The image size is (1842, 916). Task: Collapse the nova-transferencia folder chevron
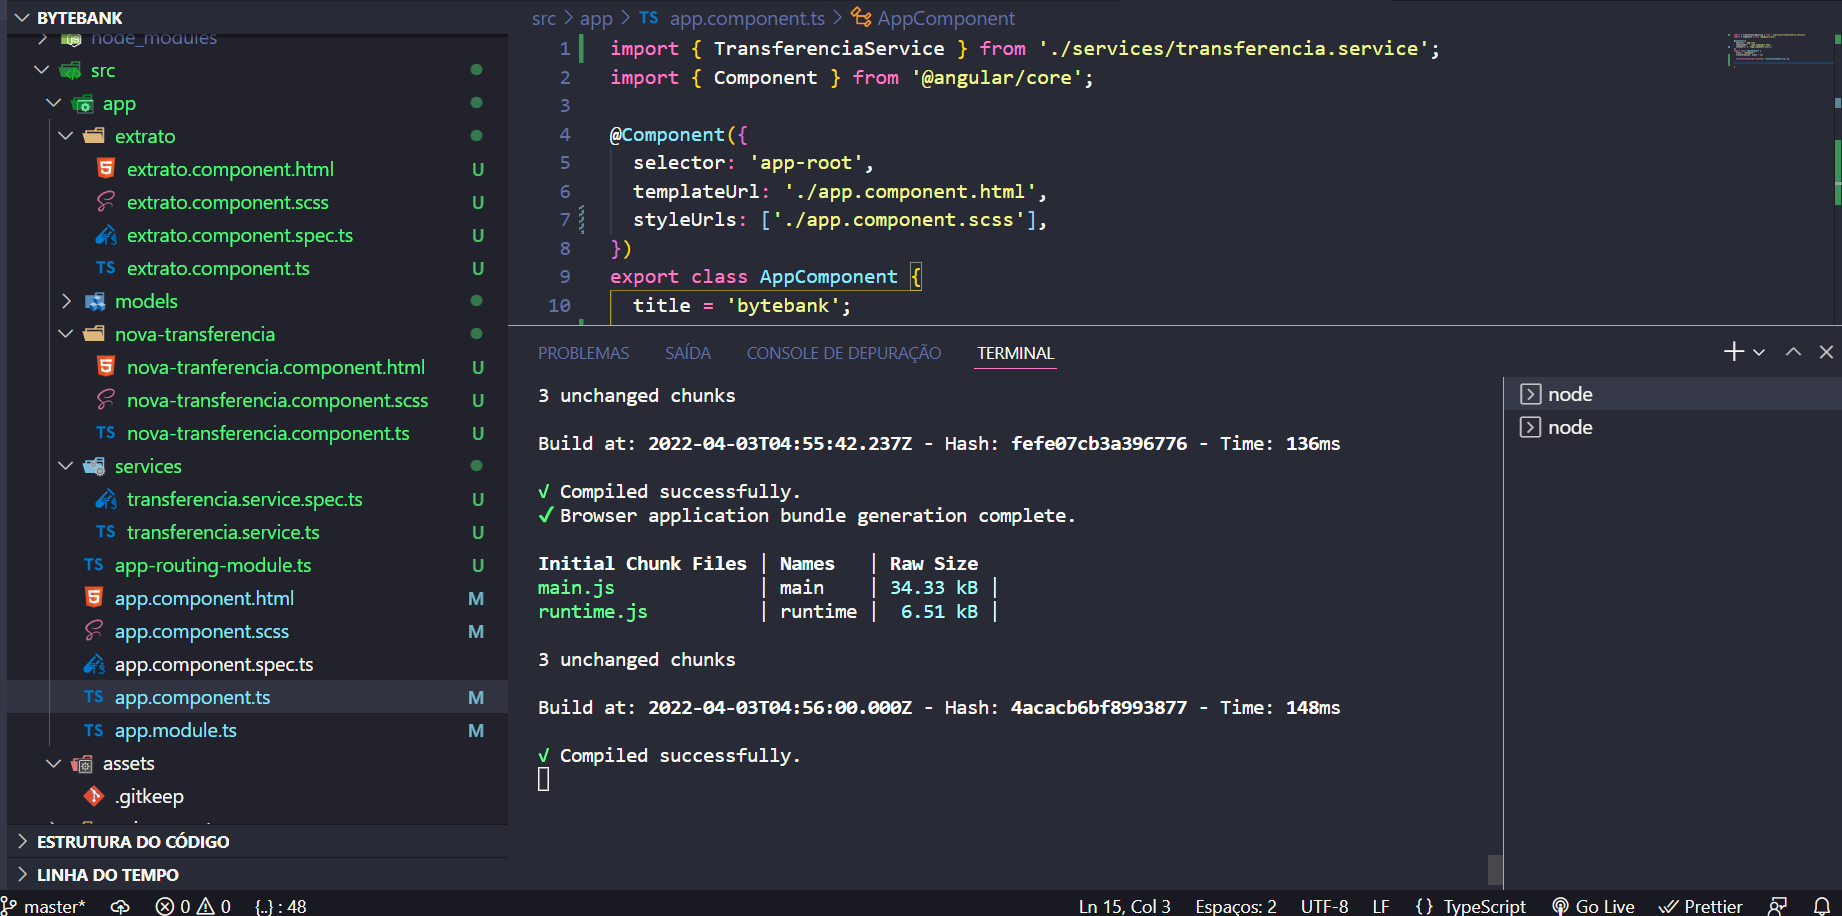click(x=66, y=334)
